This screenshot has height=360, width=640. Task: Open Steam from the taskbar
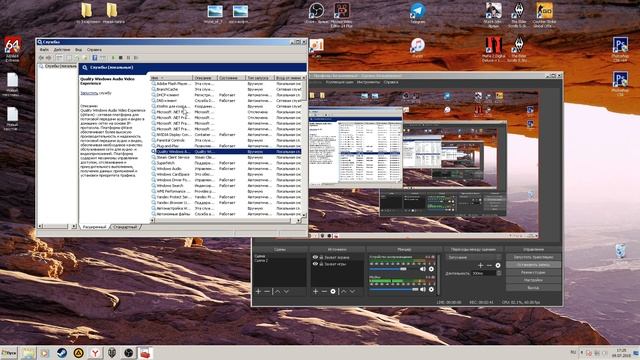pos(62,353)
